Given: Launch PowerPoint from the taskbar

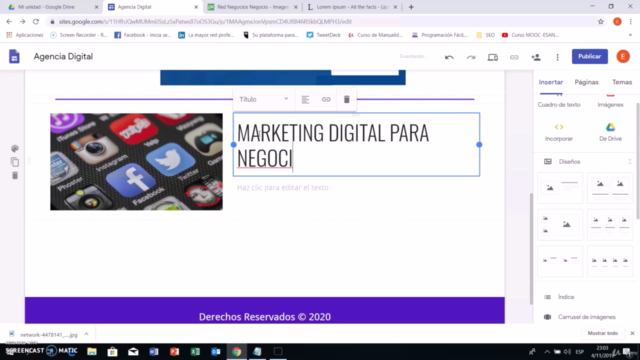Looking at the screenshot, I should click(x=174, y=351).
